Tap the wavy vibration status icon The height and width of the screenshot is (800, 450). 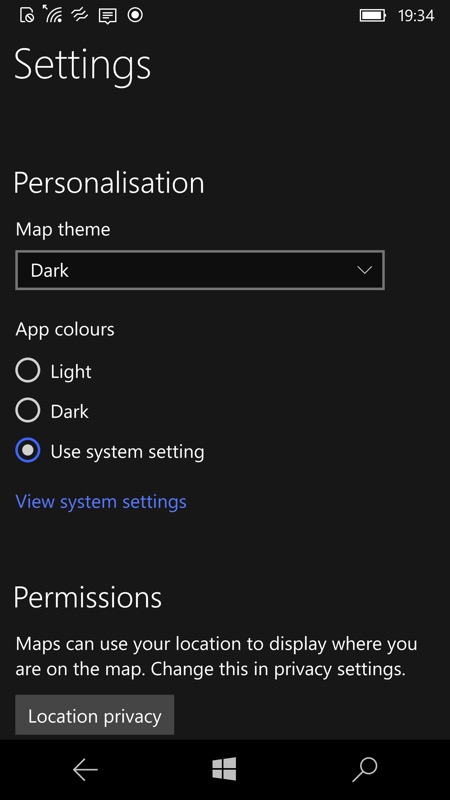[80, 15]
